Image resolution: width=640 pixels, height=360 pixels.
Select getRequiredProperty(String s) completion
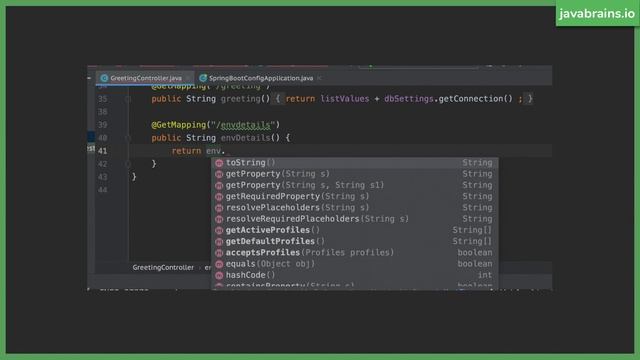354,196
